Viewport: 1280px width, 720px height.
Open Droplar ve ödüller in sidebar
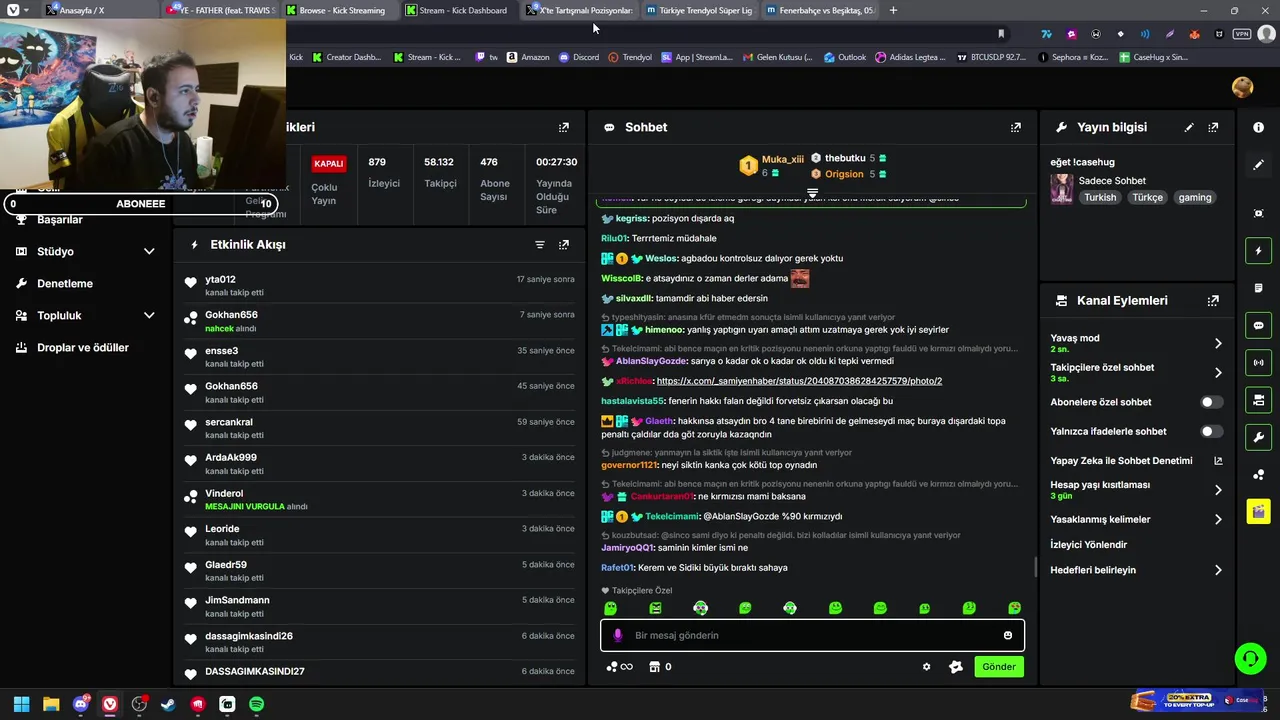[83, 347]
